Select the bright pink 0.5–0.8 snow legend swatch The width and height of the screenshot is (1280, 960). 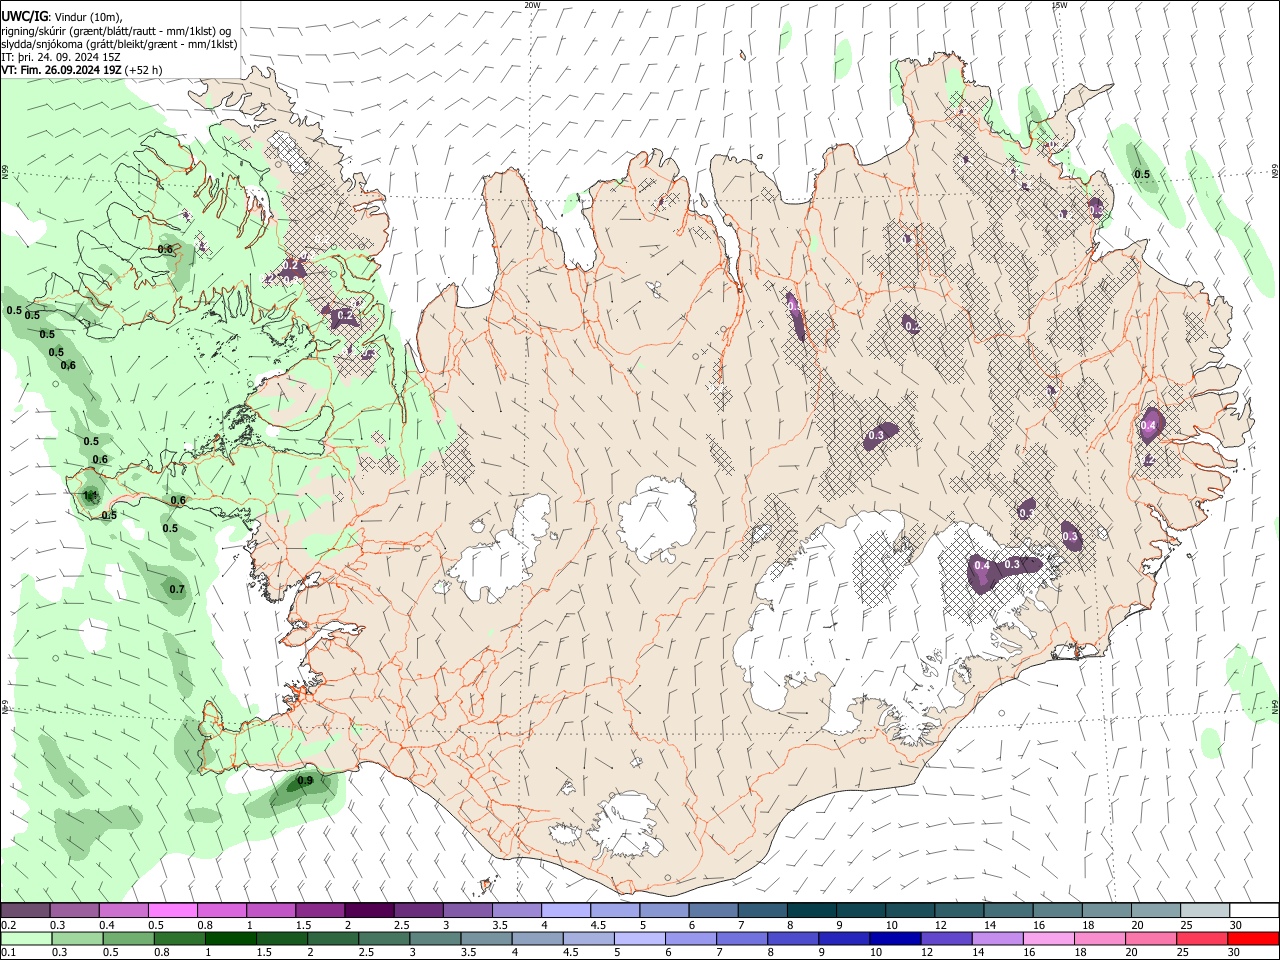(172, 910)
